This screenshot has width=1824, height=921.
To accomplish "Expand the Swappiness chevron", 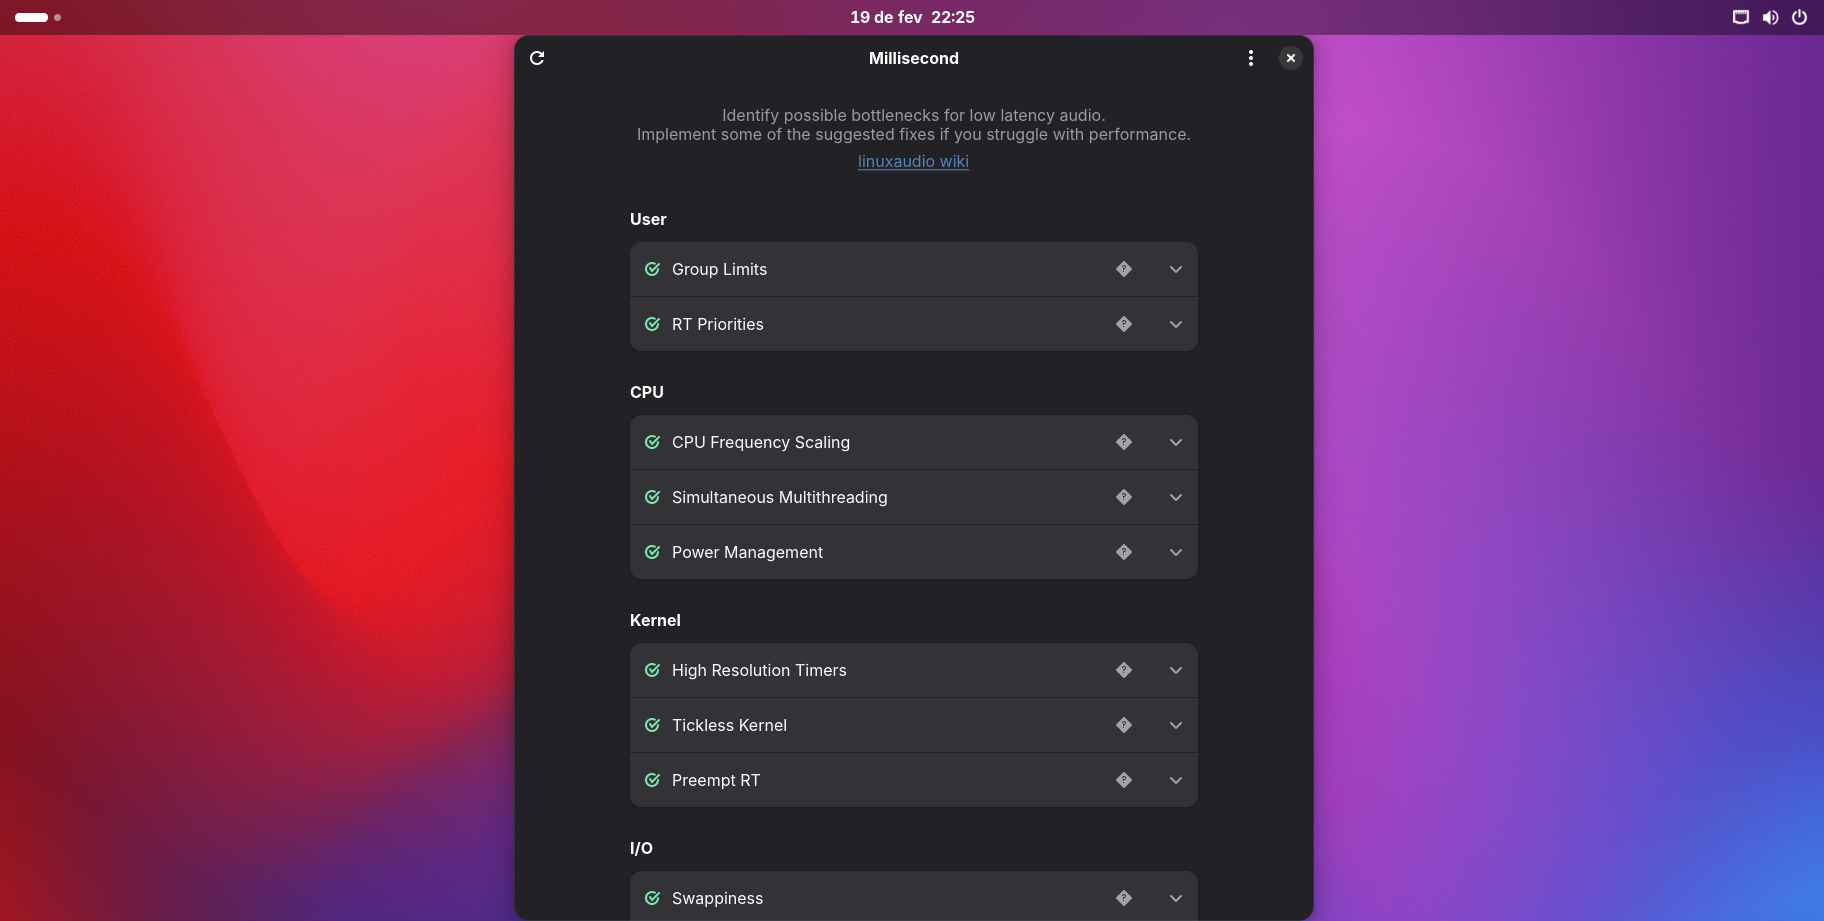I will pos(1176,898).
